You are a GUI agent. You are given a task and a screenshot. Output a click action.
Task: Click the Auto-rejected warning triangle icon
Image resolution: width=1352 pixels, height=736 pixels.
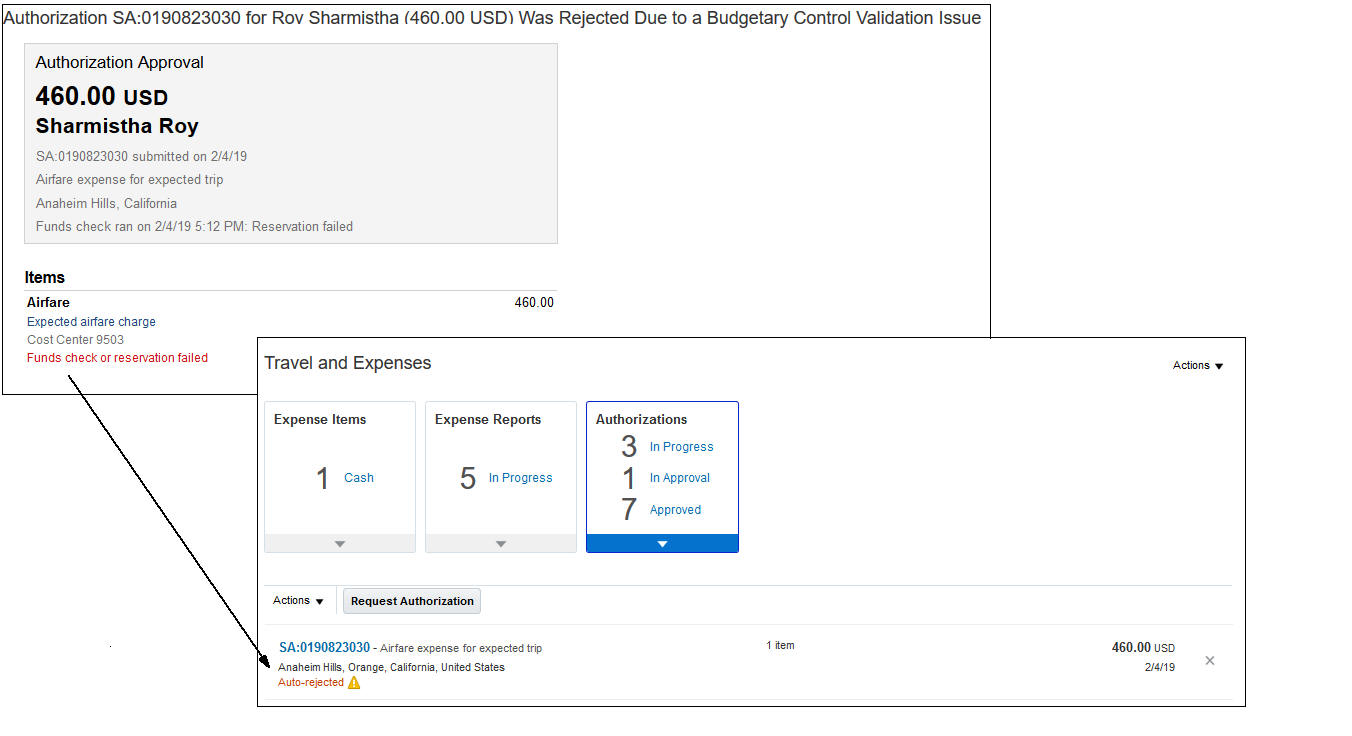(354, 683)
